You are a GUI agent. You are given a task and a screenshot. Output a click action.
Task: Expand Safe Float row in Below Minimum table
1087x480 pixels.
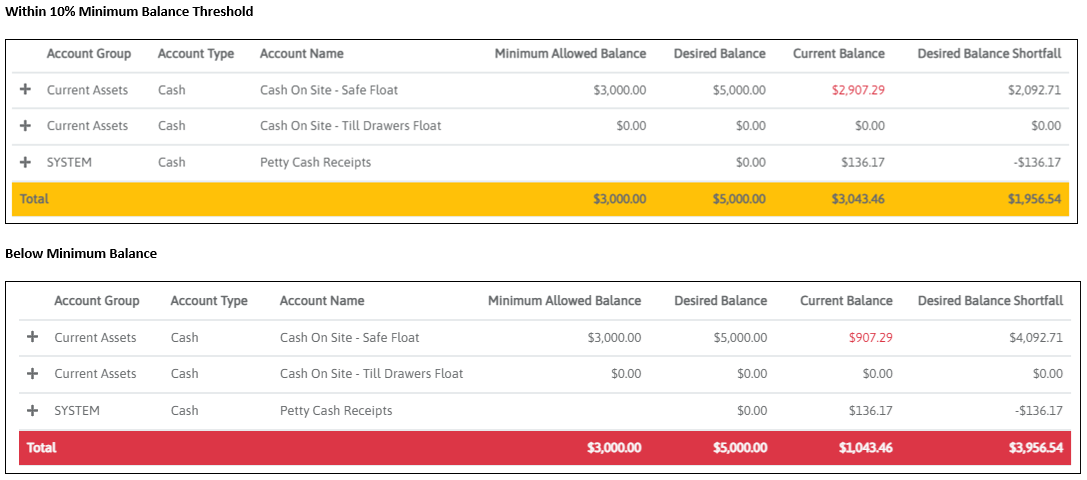click(32, 338)
